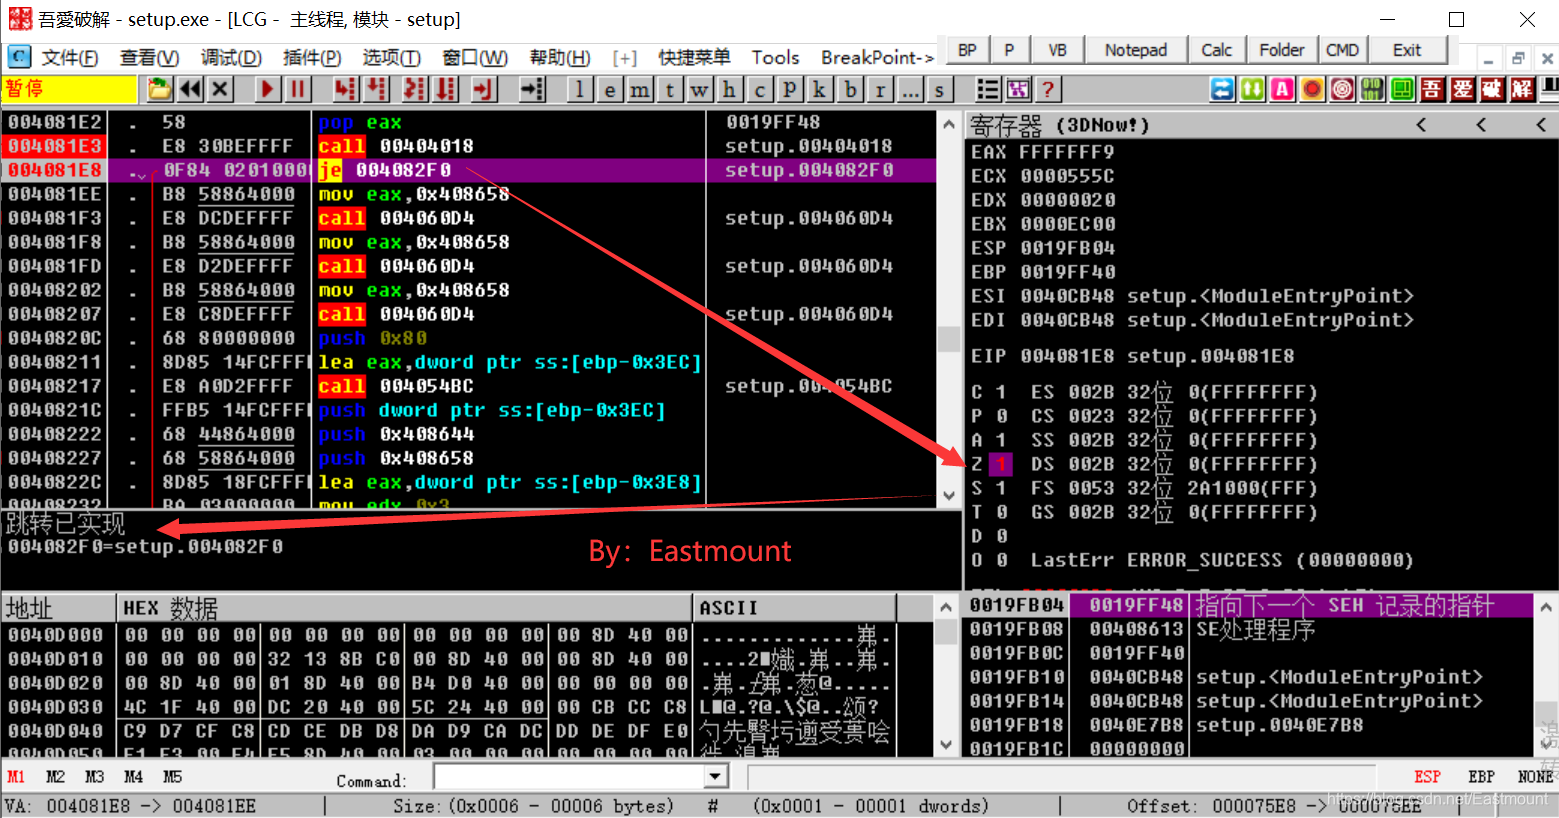Open the Patches 'P' icon

790,89
